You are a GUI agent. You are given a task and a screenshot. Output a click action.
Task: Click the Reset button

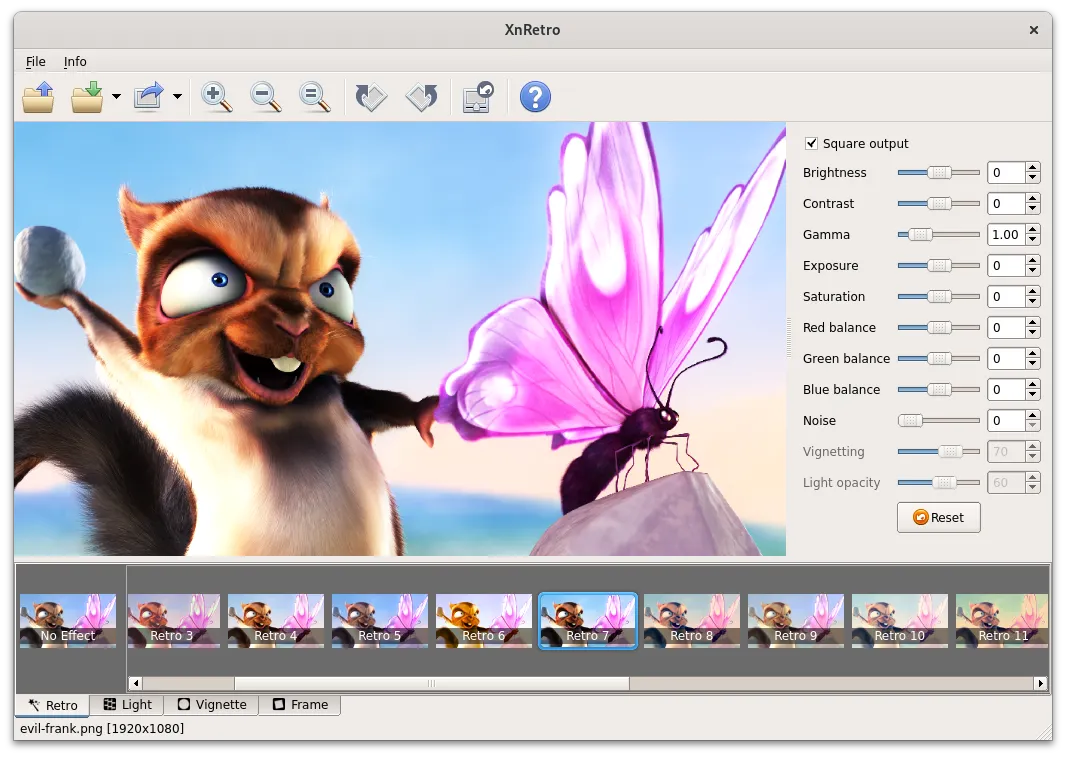pyautogui.click(x=939, y=518)
